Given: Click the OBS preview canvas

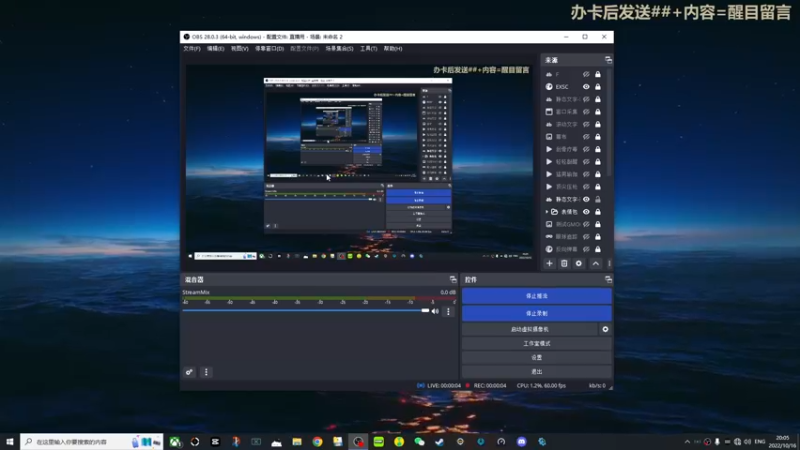Looking at the screenshot, I should (x=358, y=164).
